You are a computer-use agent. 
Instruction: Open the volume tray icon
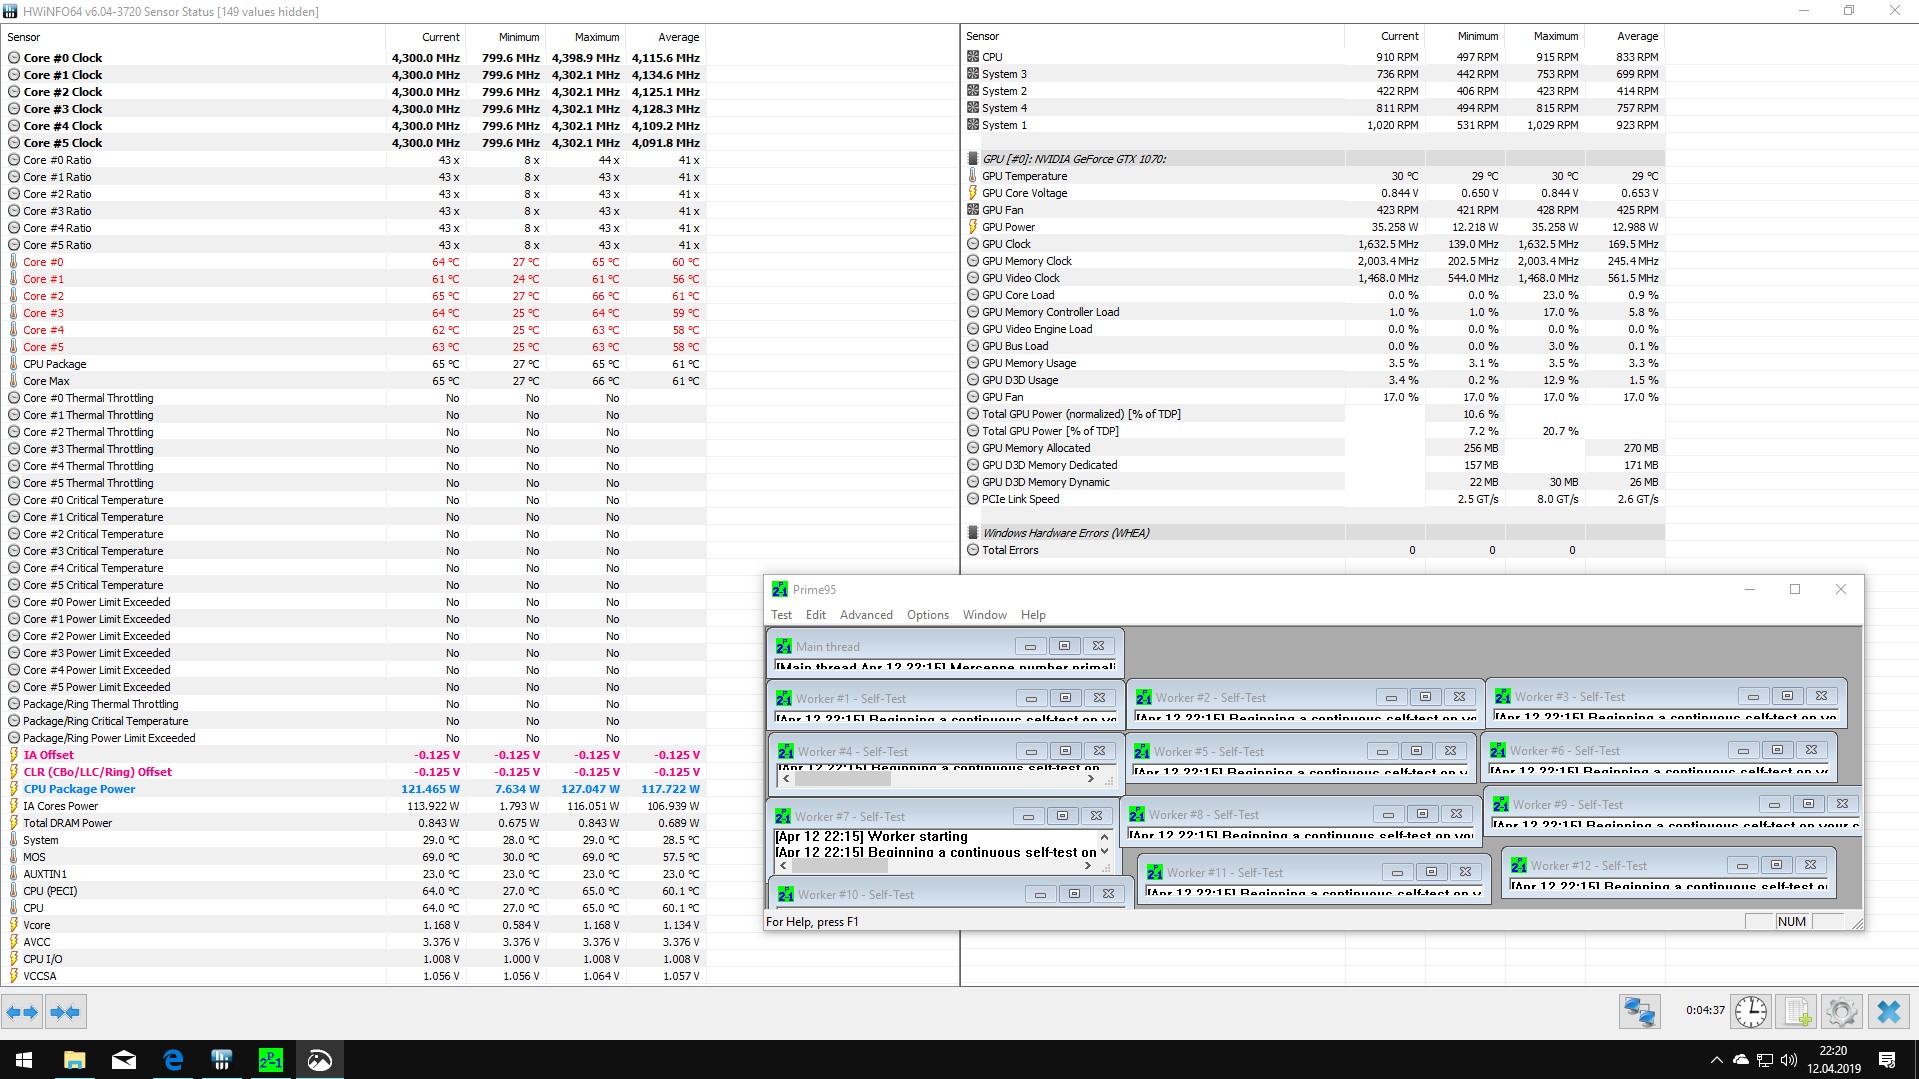[x=1788, y=1060]
